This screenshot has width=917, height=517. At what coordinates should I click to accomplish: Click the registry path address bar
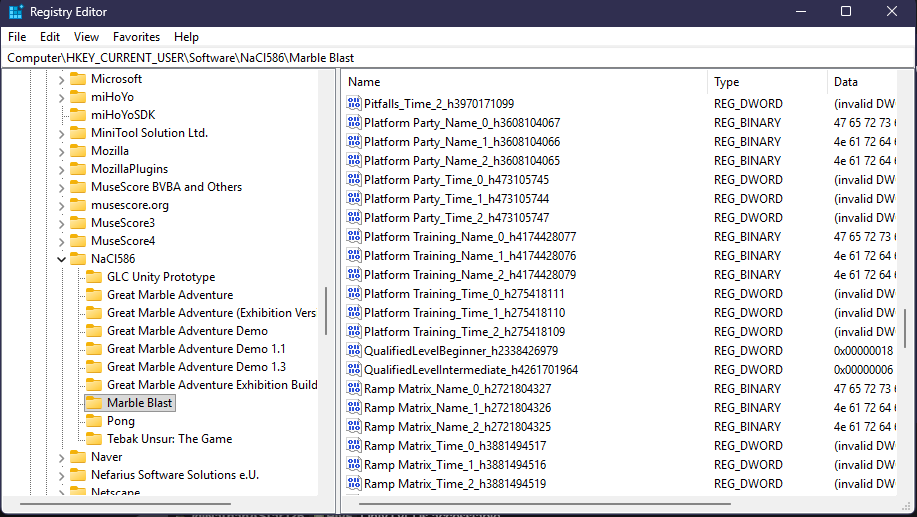[x=457, y=58]
